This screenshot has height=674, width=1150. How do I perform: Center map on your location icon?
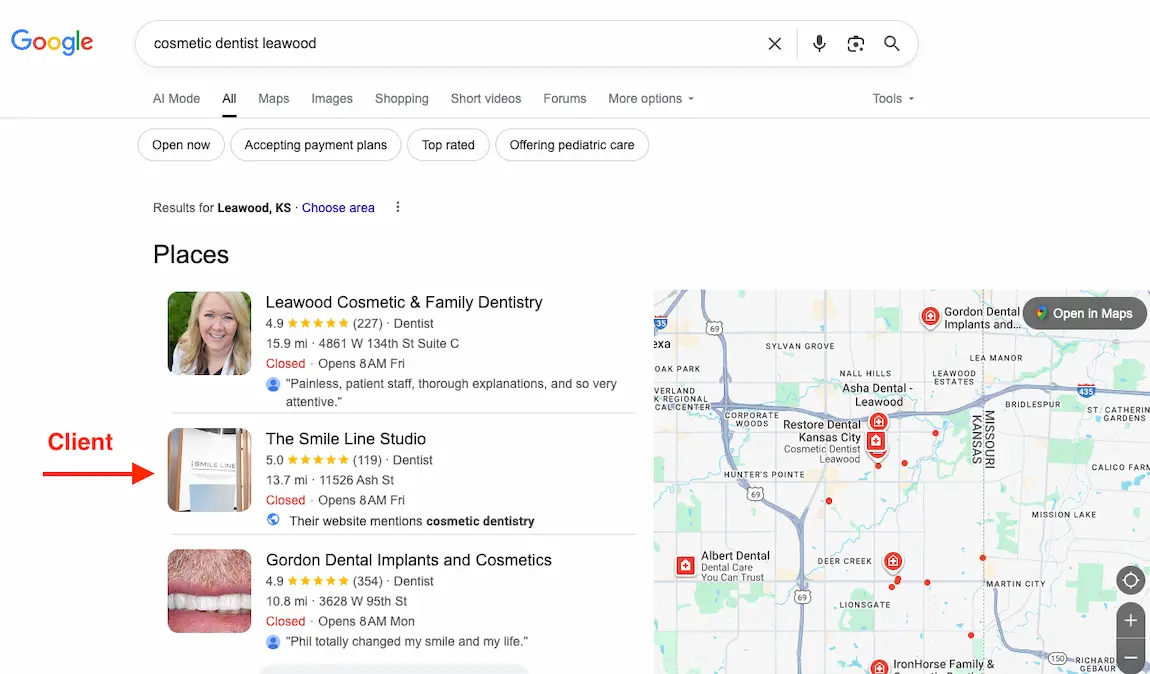point(1131,580)
